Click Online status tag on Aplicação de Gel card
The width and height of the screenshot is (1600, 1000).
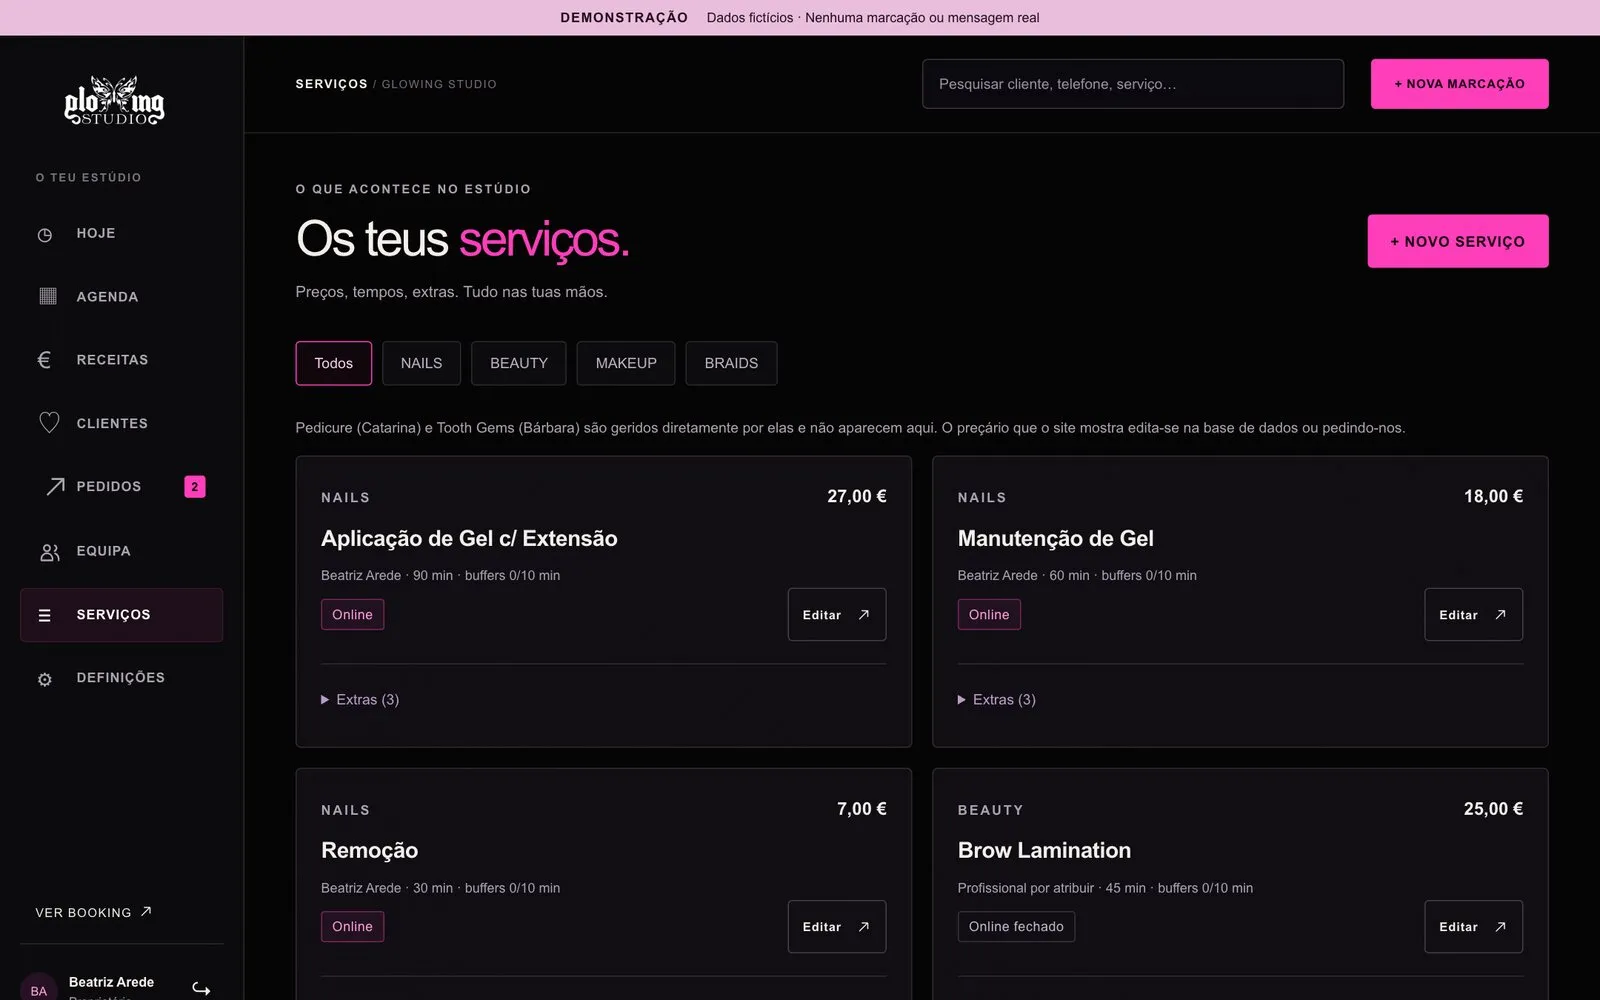tap(352, 615)
